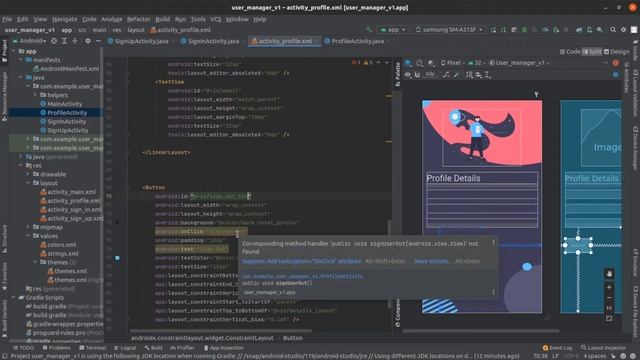Screen dimensions: 640x360
Task: Open the Navigate menu
Action: (64, 19)
